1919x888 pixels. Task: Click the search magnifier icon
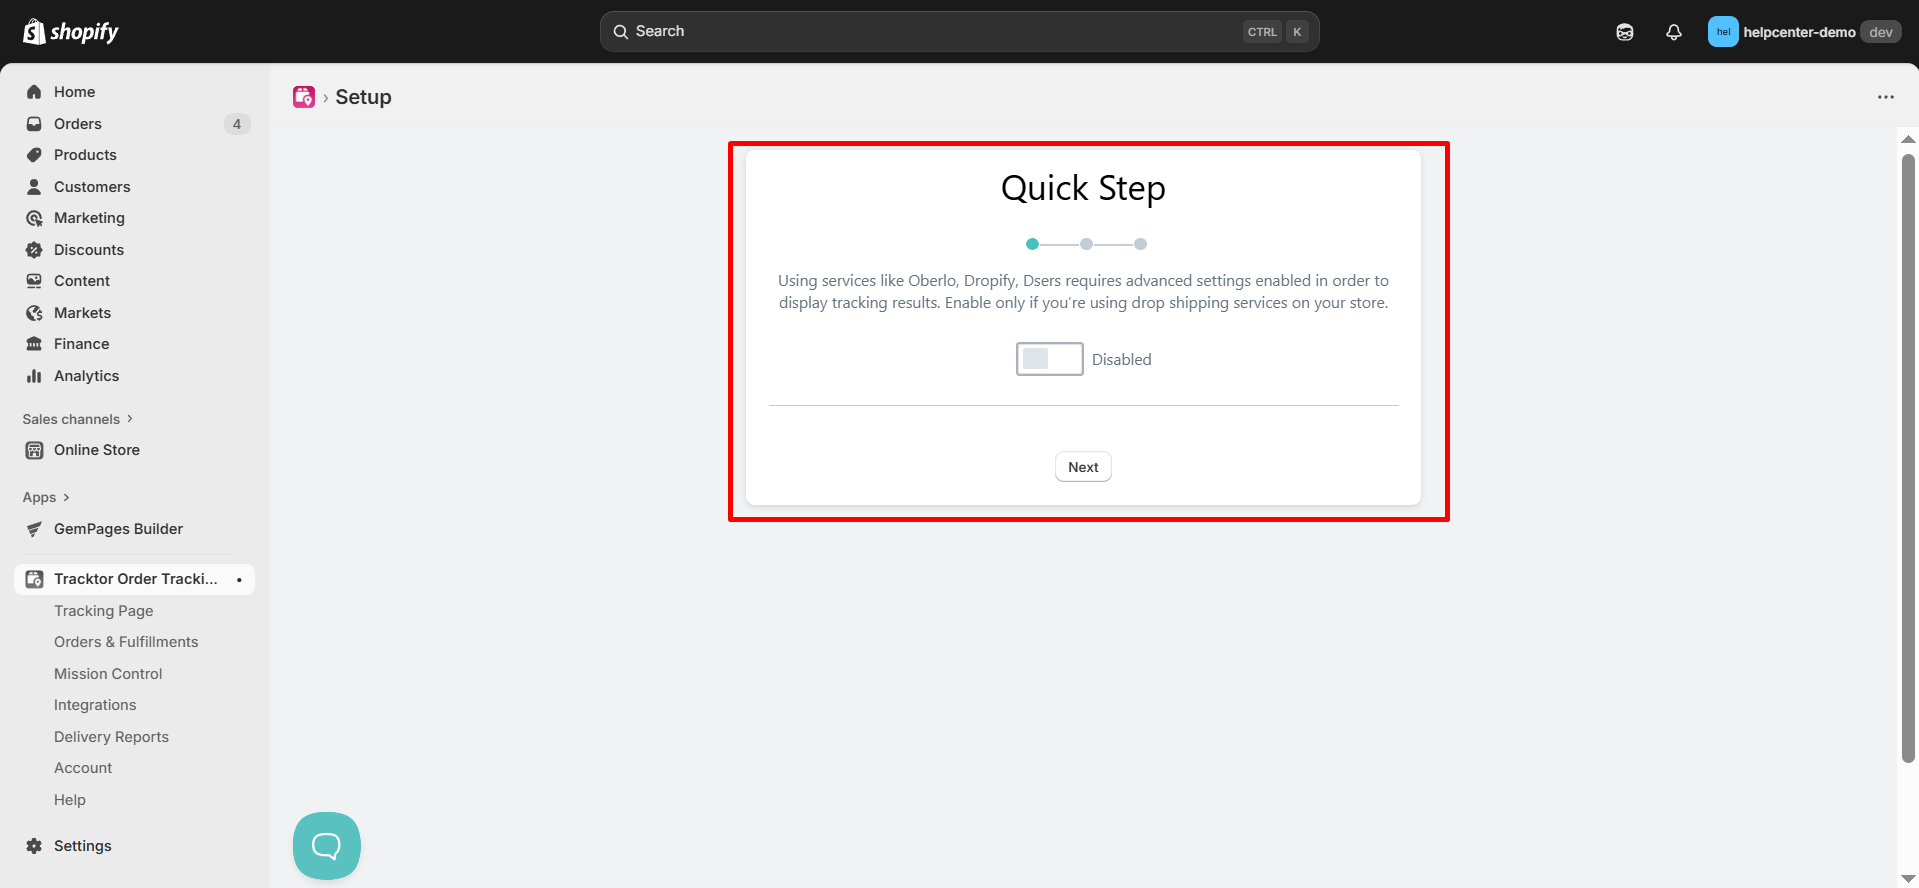coord(621,32)
